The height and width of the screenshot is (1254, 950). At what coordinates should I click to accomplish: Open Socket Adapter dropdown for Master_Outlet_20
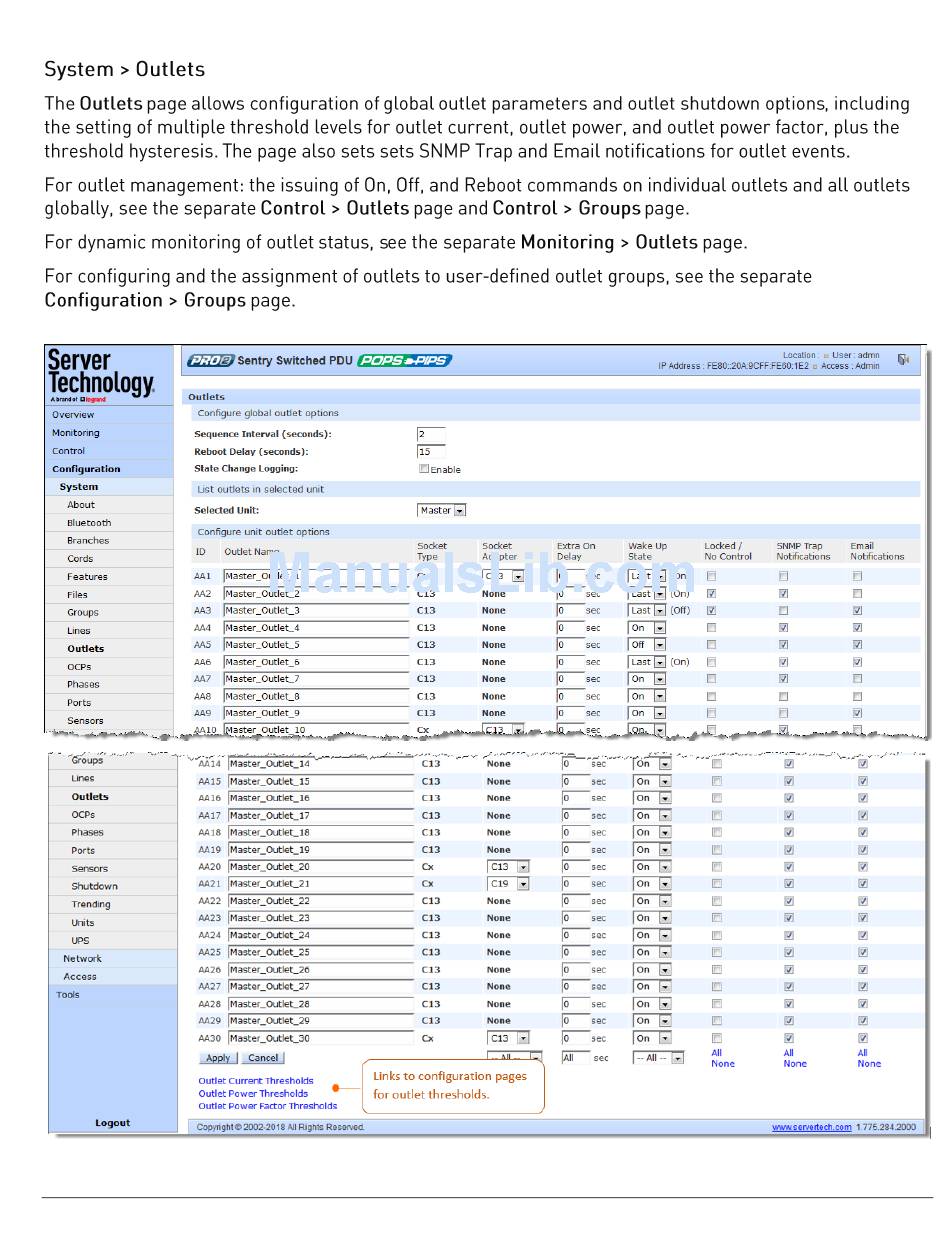click(508, 867)
